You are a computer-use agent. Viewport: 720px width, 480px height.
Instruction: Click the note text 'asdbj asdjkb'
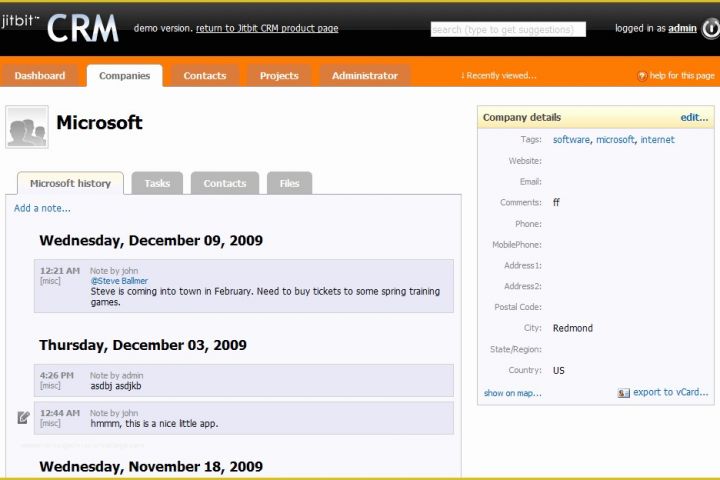116,386
